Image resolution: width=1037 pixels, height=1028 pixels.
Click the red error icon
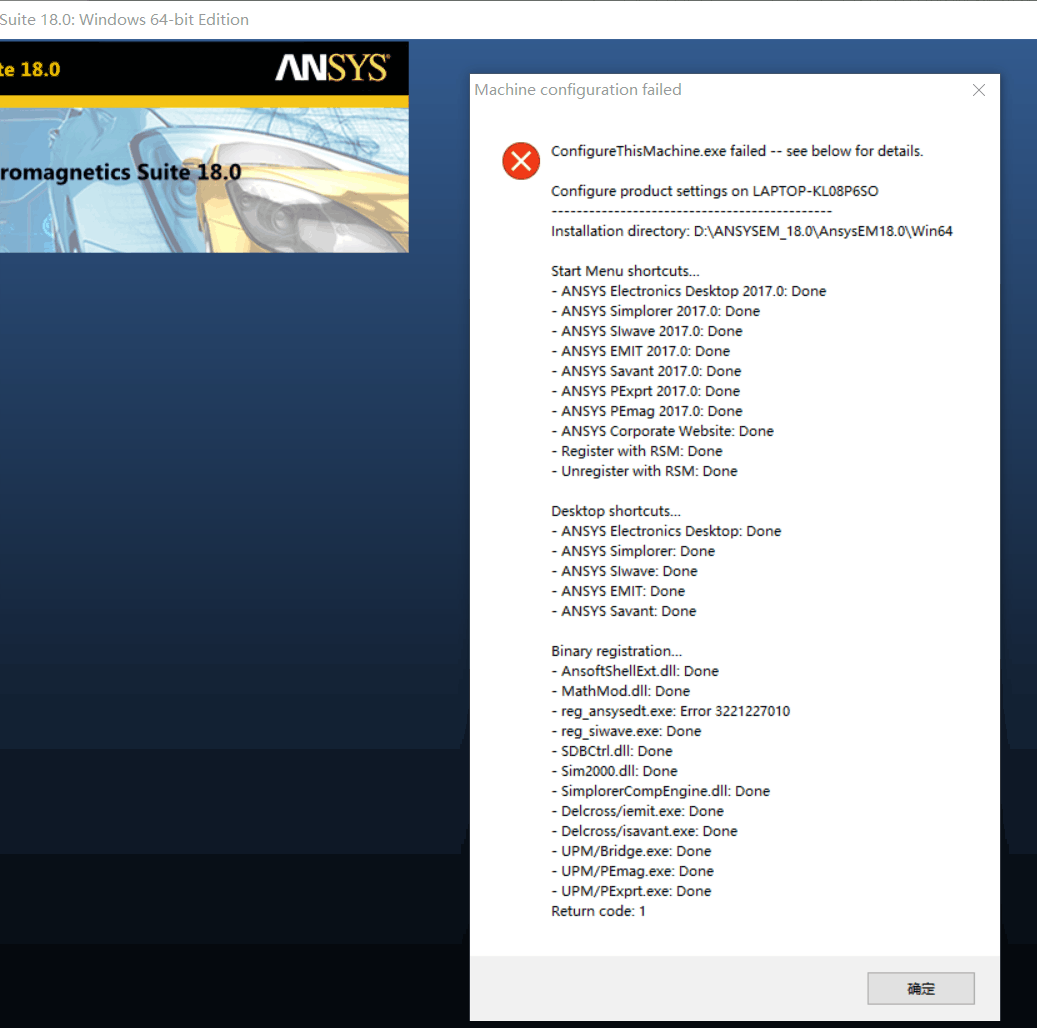(x=521, y=161)
